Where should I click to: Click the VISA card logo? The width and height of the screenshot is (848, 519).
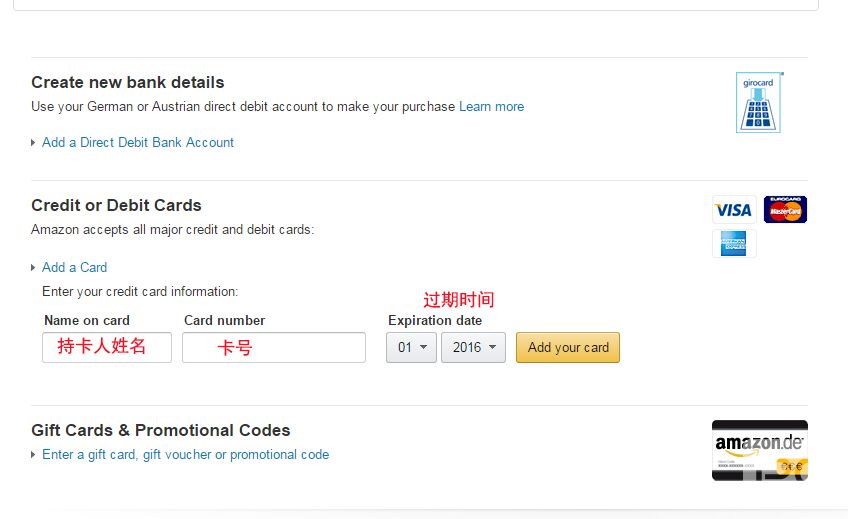point(734,210)
